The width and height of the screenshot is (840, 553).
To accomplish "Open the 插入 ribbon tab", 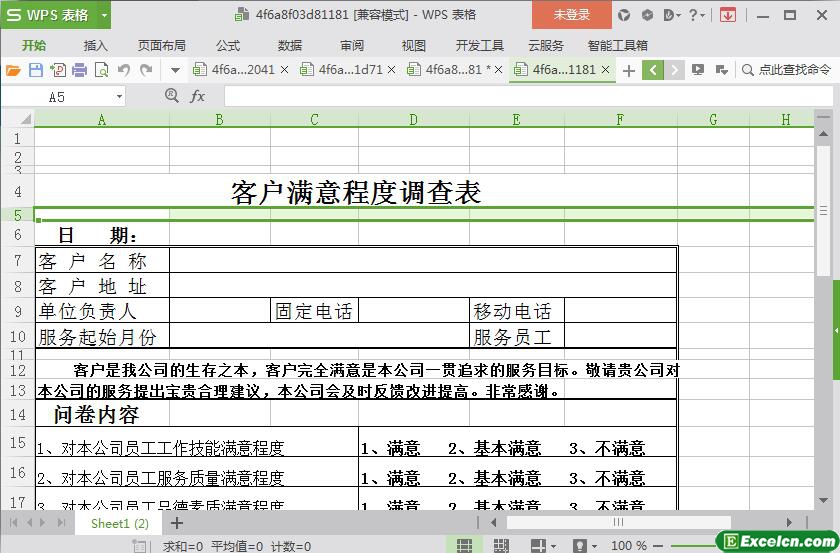I will pos(95,45).
